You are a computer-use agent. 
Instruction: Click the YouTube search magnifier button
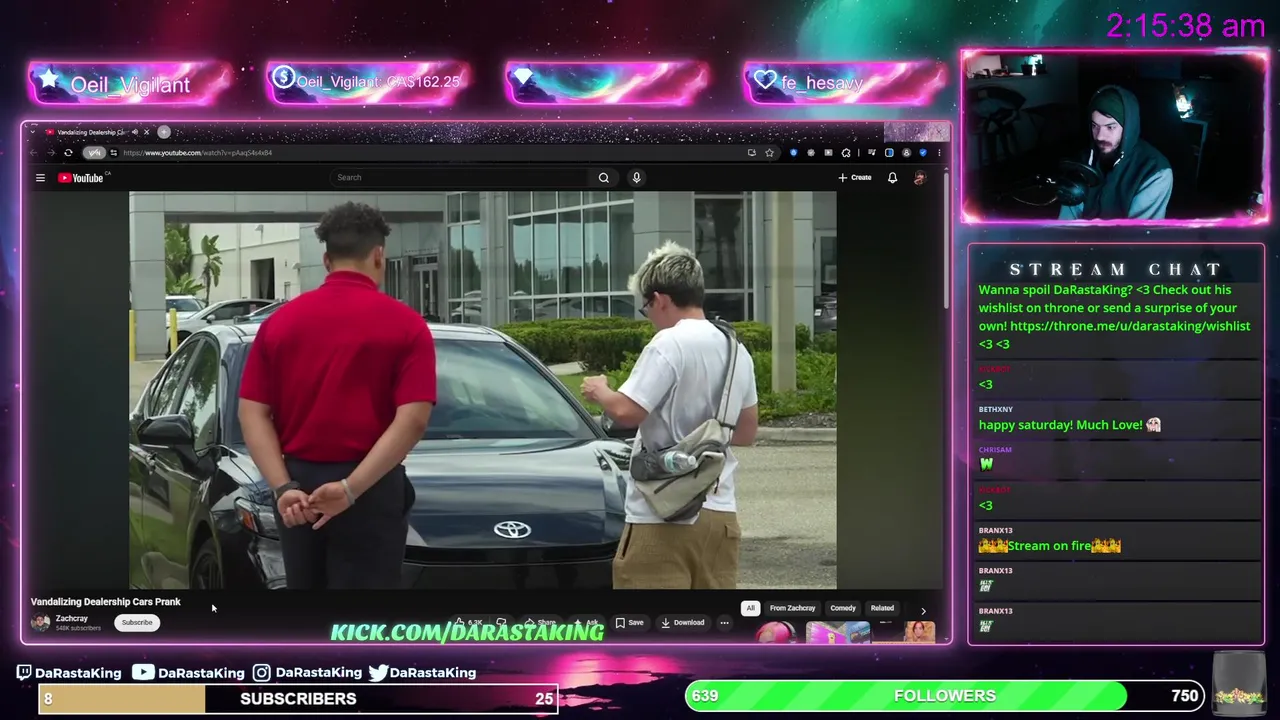click(603, 177)
